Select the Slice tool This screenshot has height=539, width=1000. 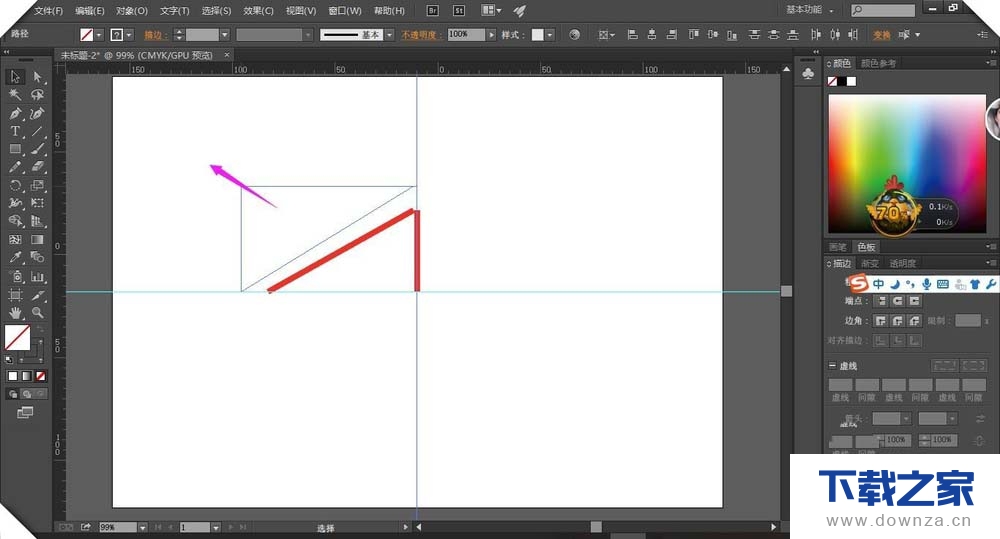[x=37, y=295]
